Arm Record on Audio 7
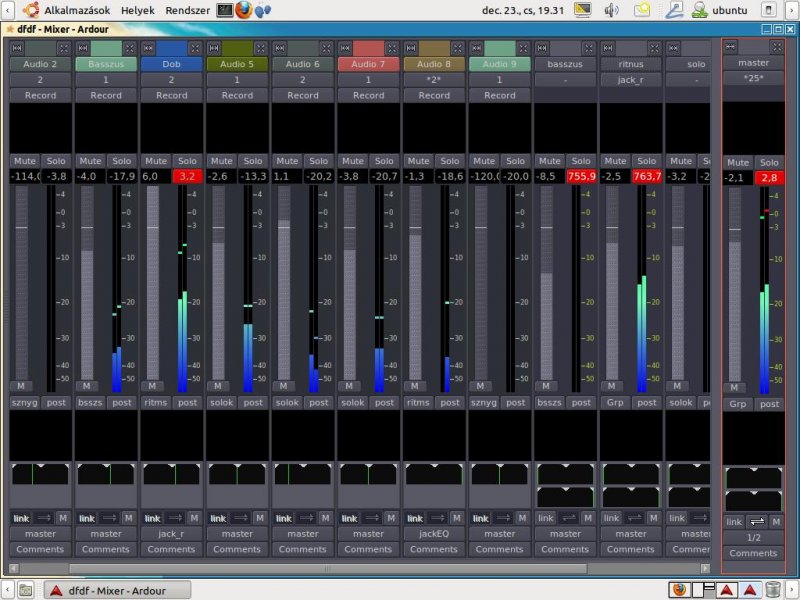The height and width of the screenshot is (600, 800). (x=368, y=95)
